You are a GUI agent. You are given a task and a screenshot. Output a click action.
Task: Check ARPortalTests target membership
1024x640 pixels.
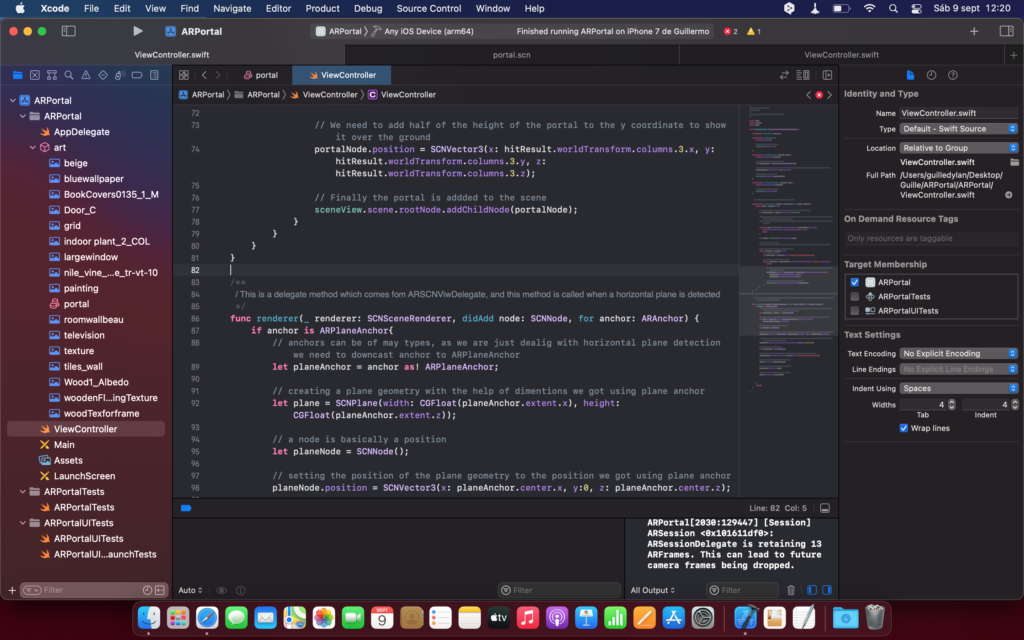(x=856, y=294)
